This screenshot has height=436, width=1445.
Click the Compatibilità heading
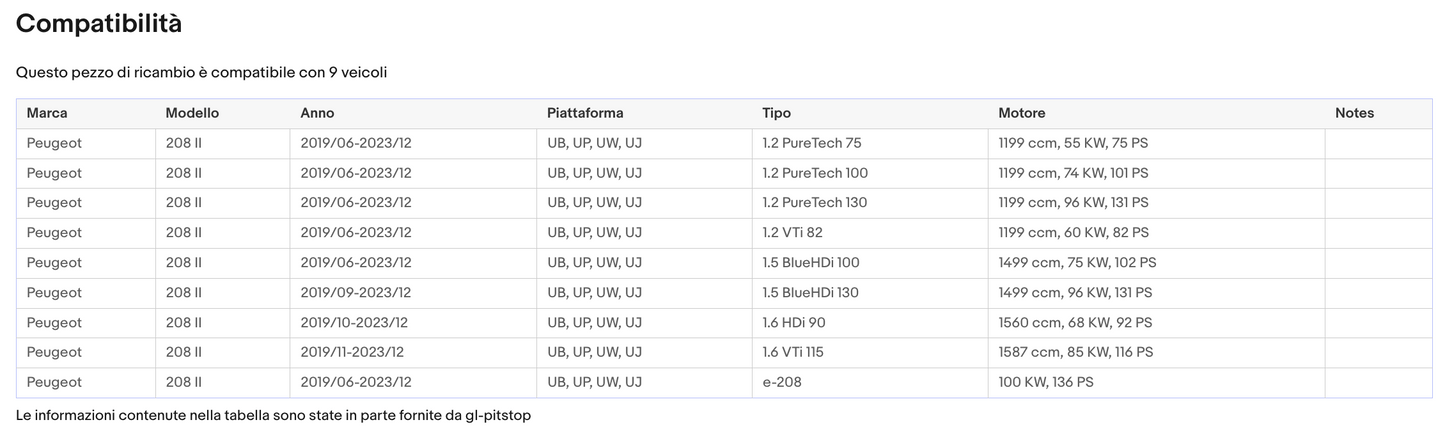[99, 24]
